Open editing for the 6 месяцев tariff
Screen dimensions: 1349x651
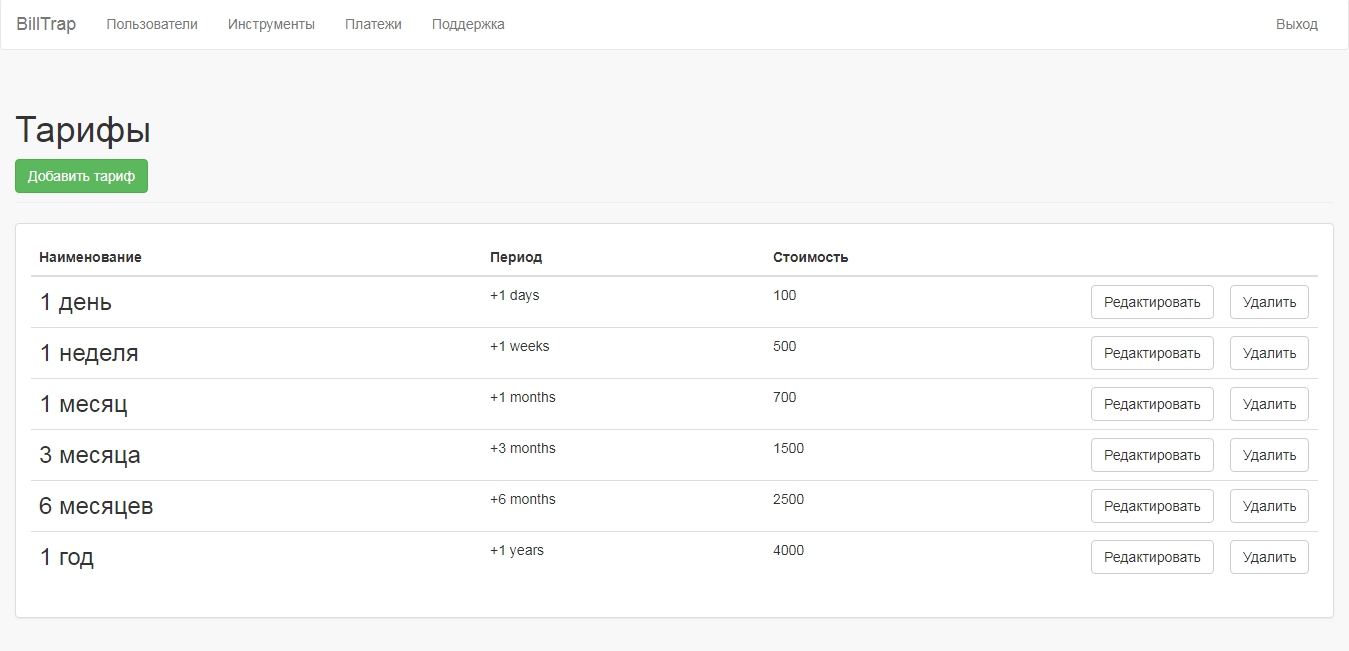(1151, 506)
